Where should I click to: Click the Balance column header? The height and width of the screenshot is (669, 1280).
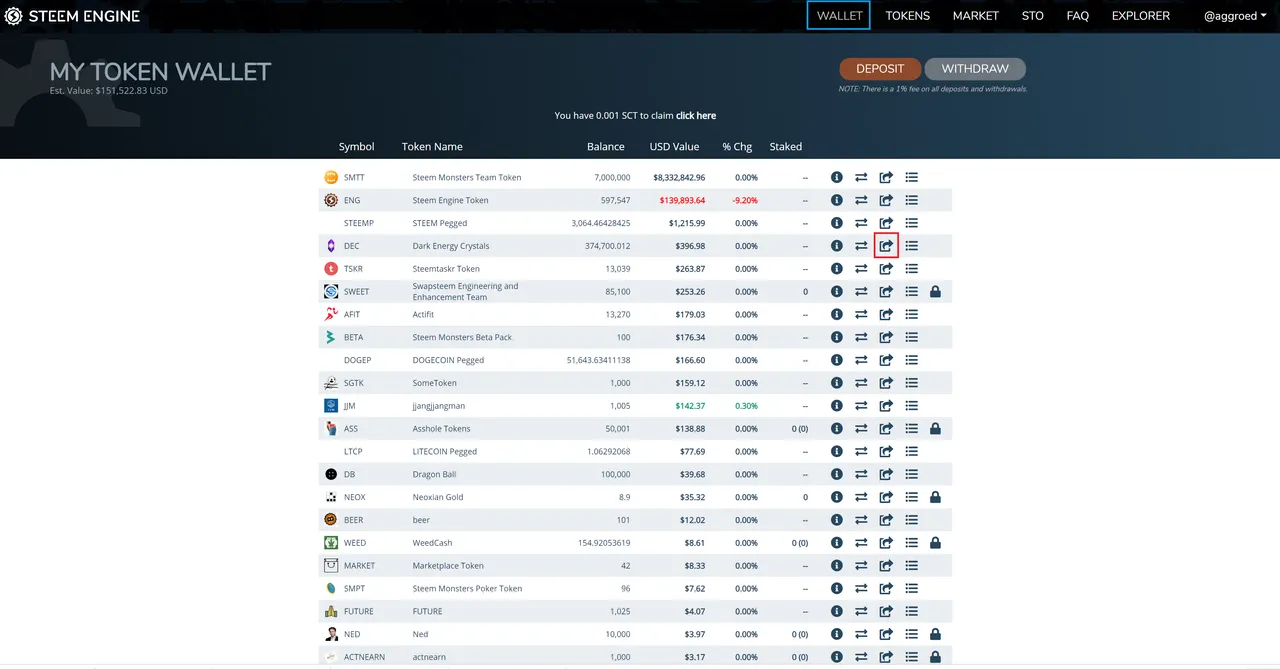click(x=606, y=147)
